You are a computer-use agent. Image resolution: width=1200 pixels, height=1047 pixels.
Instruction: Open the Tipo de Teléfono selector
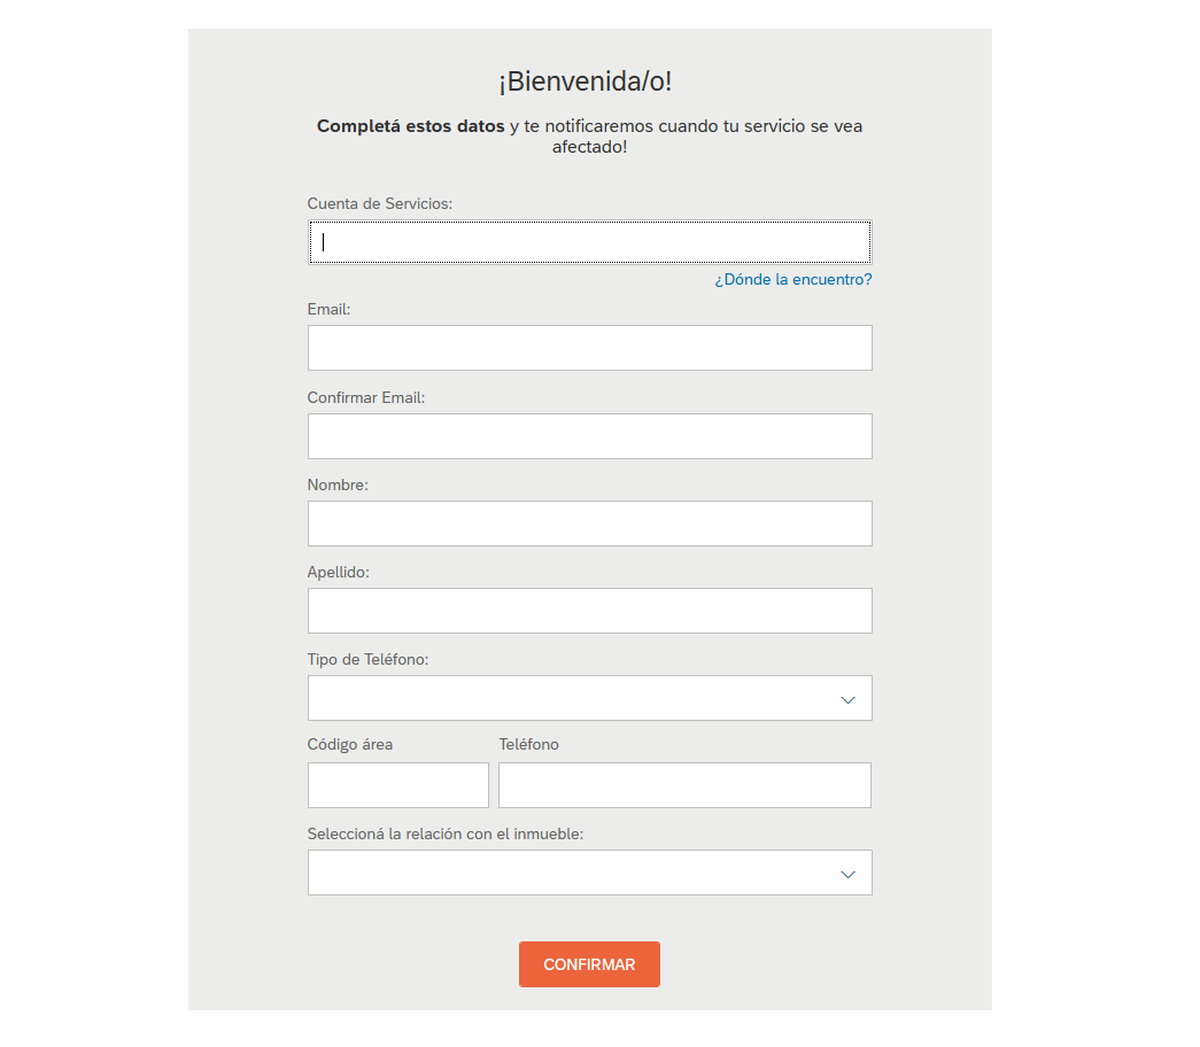589,698
